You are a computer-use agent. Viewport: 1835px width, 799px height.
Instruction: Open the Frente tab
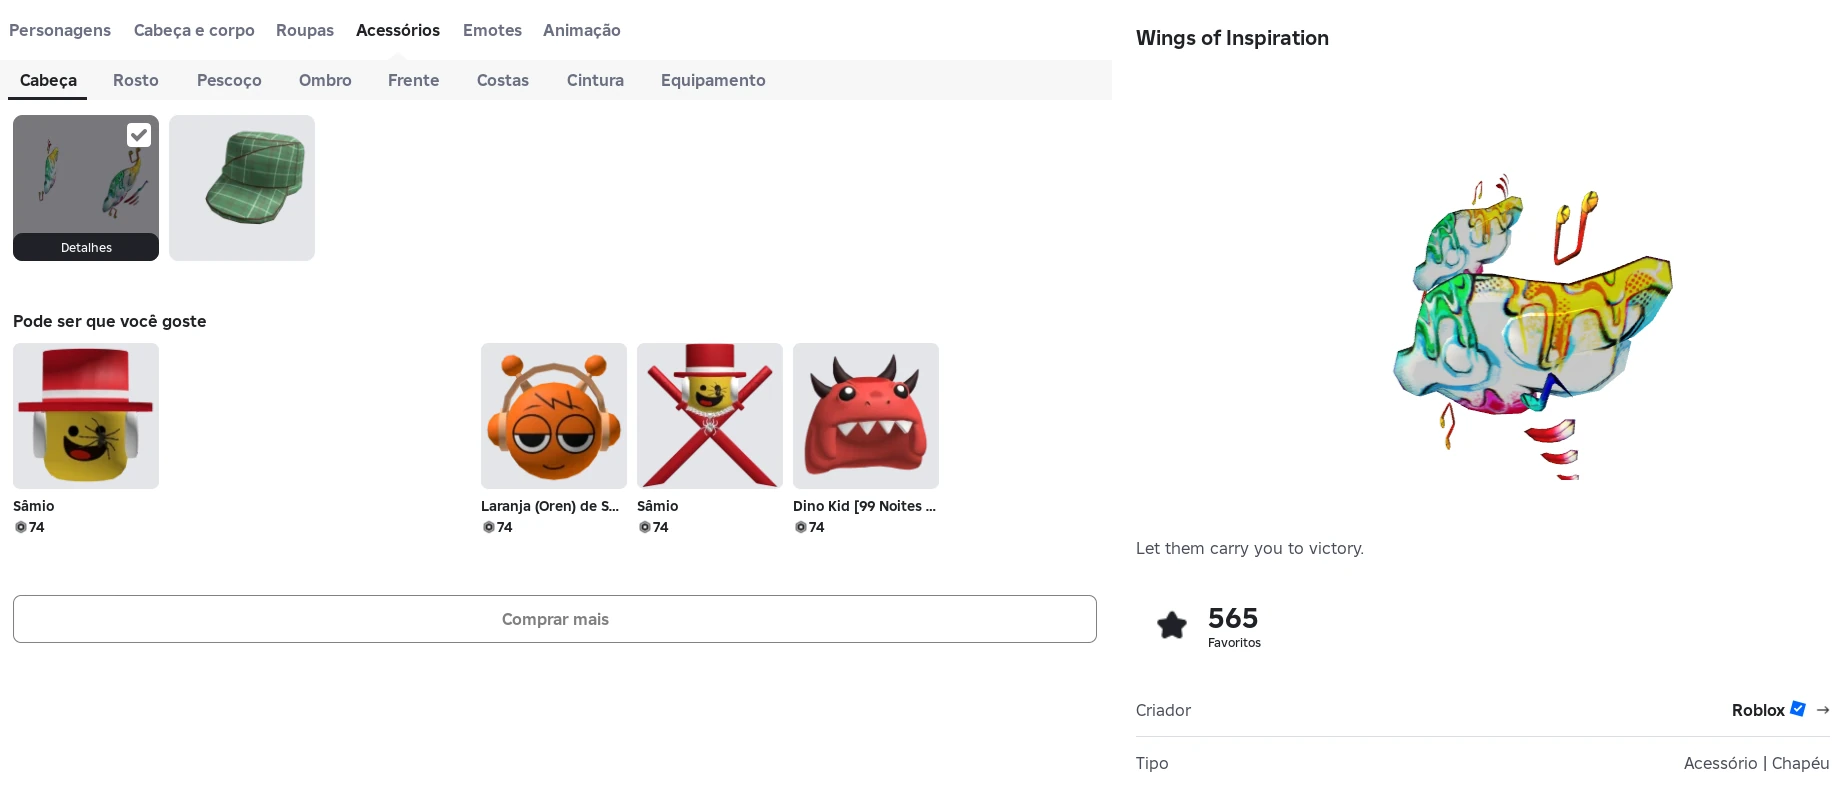[x=413, y=80]
